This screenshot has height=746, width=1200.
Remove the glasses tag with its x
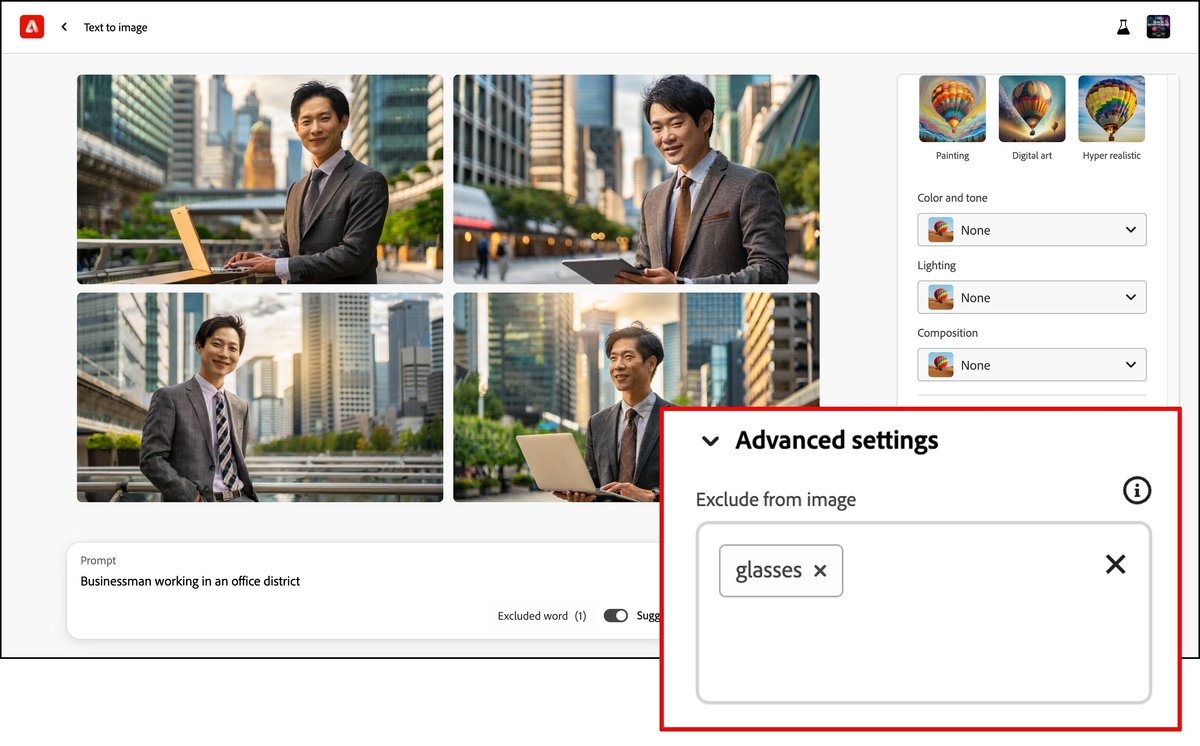[x=820, y=571]
